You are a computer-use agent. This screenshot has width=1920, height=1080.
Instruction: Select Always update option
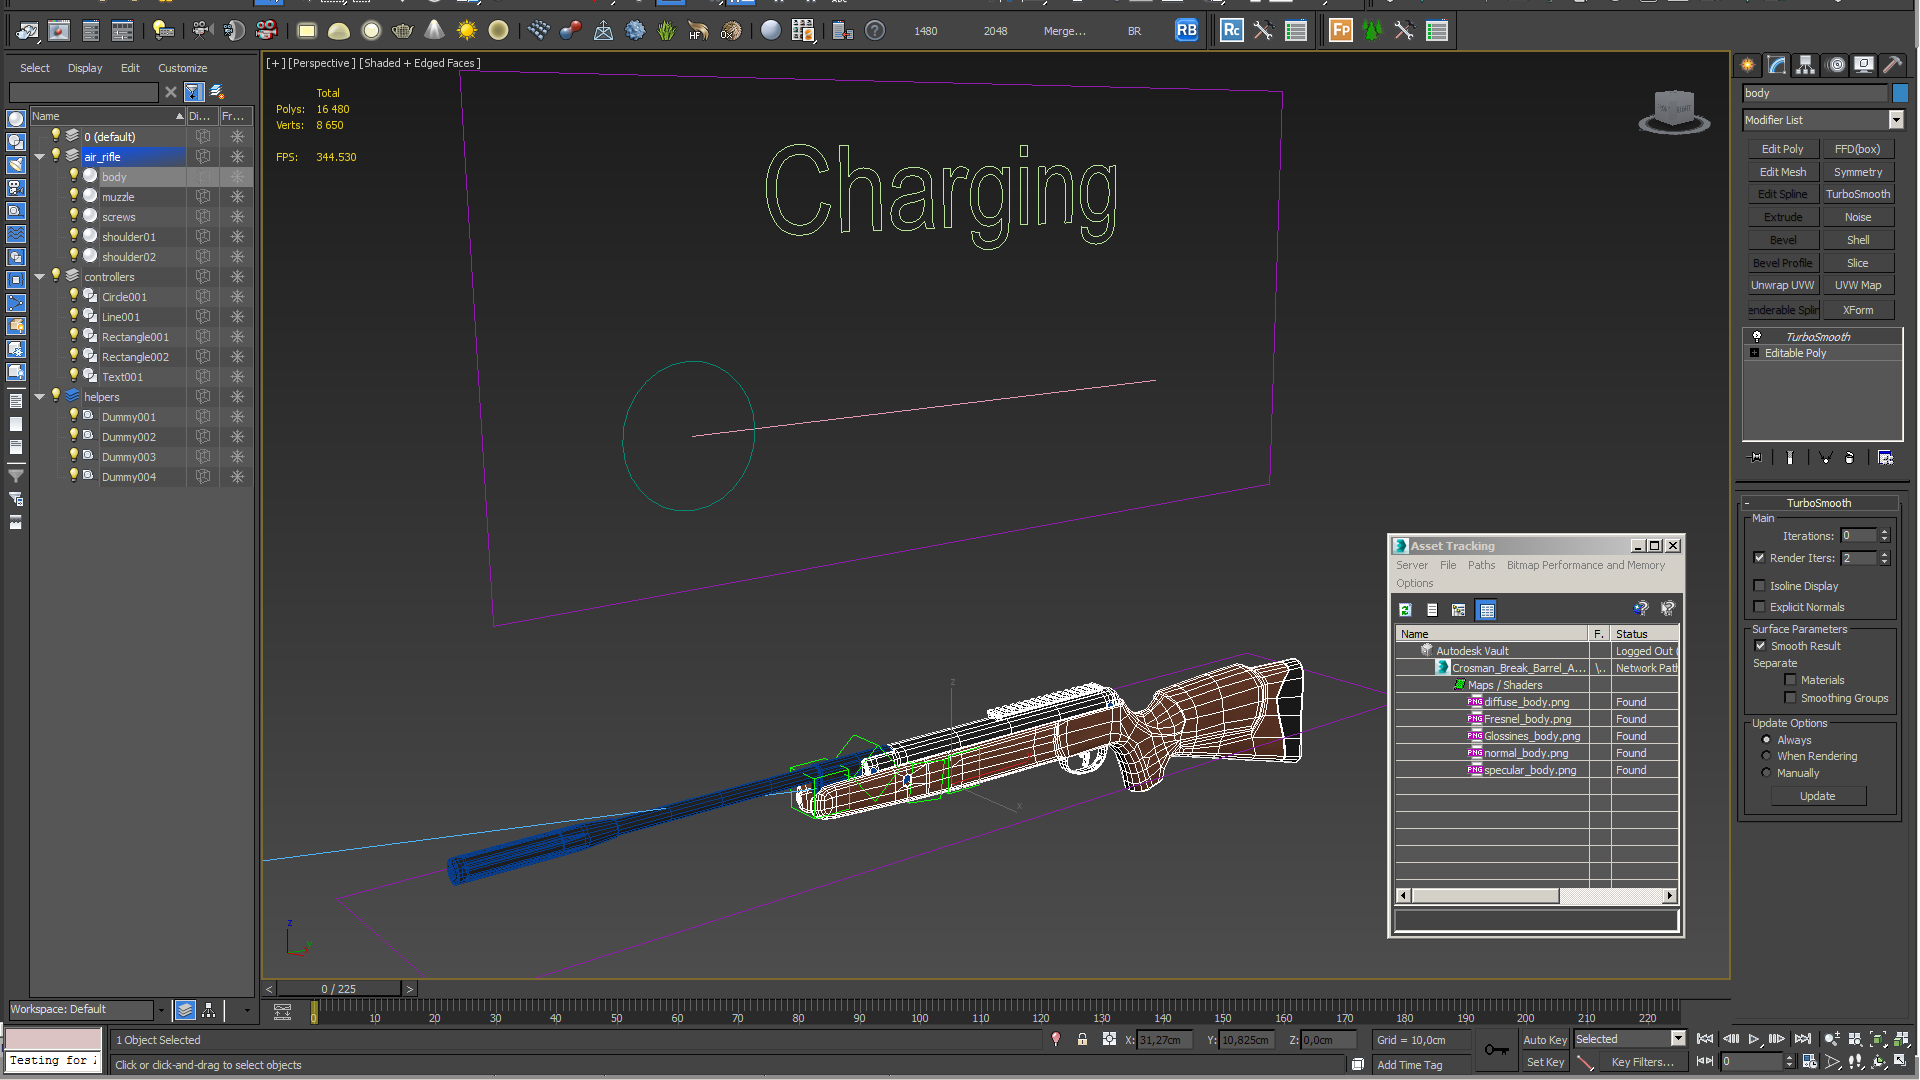click(x=1767, y=740)
